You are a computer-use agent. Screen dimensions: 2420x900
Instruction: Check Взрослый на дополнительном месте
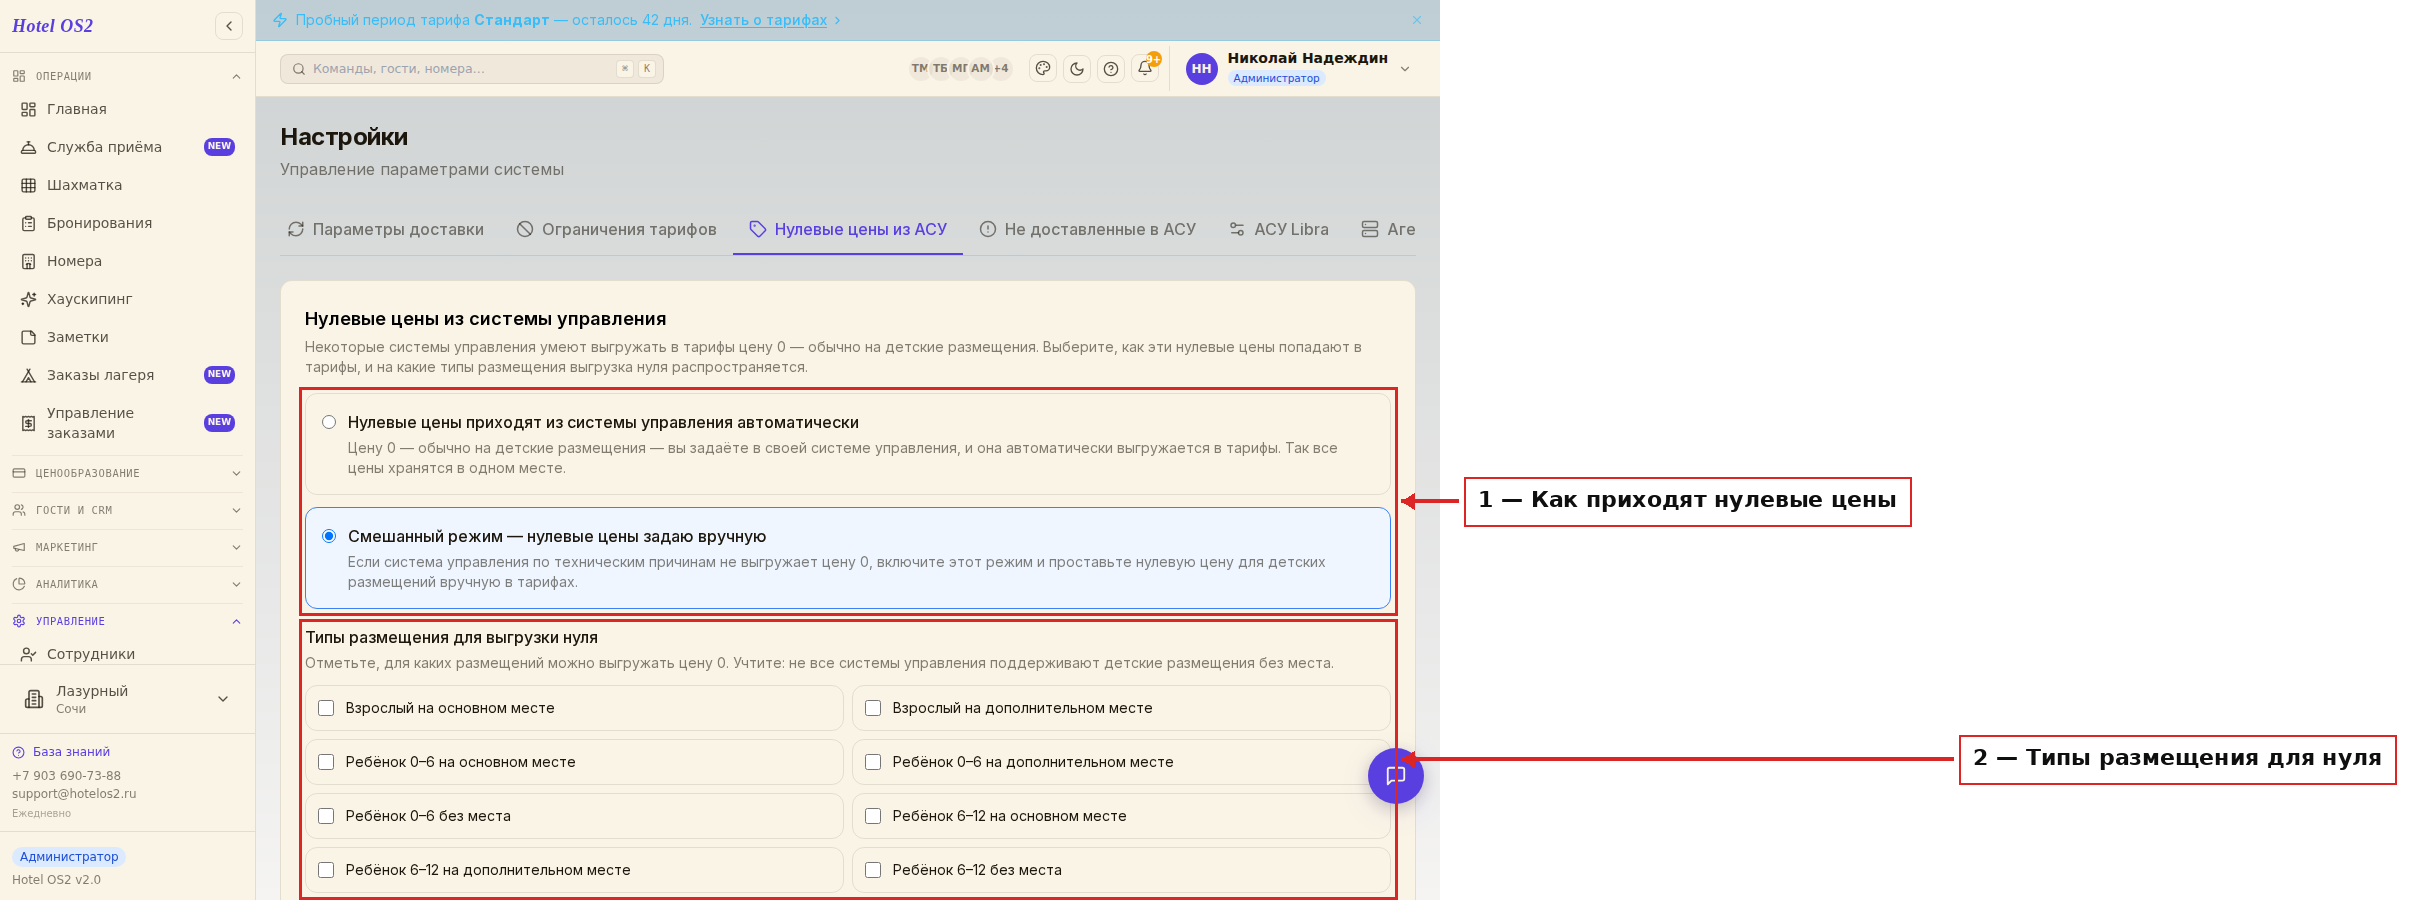(x=873, y=708)
